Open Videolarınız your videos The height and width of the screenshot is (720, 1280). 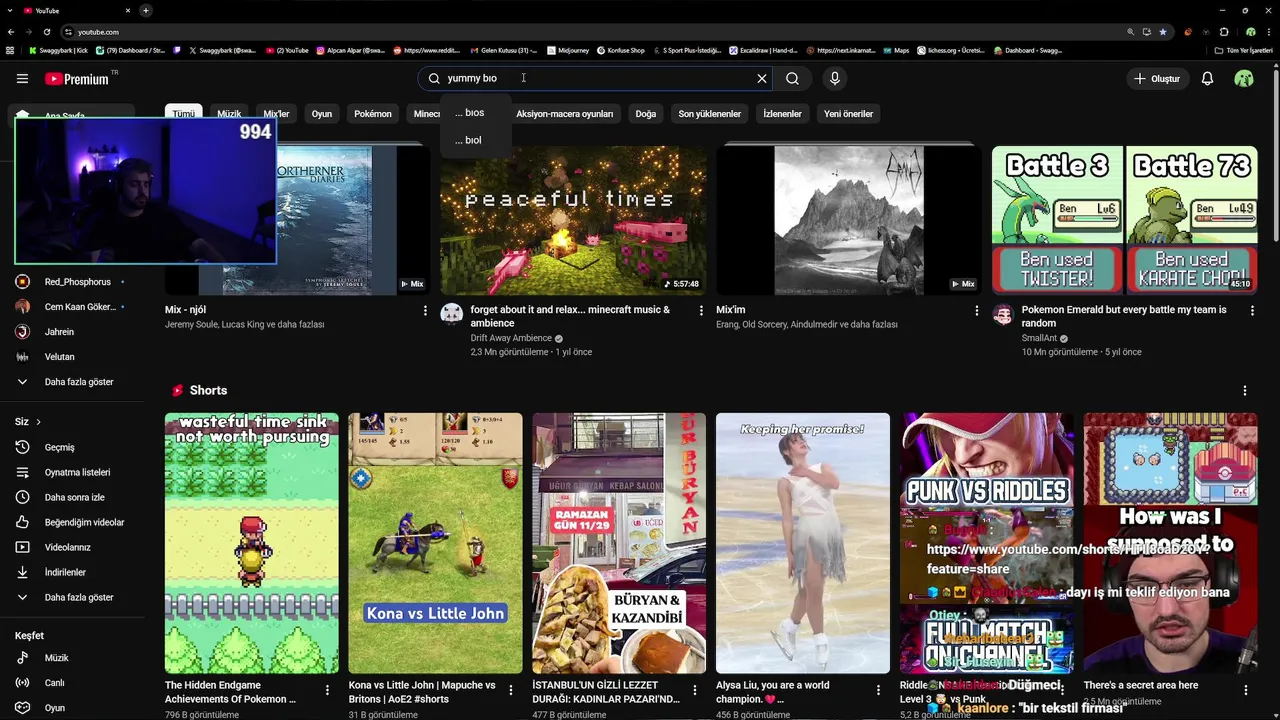(72, 547)
